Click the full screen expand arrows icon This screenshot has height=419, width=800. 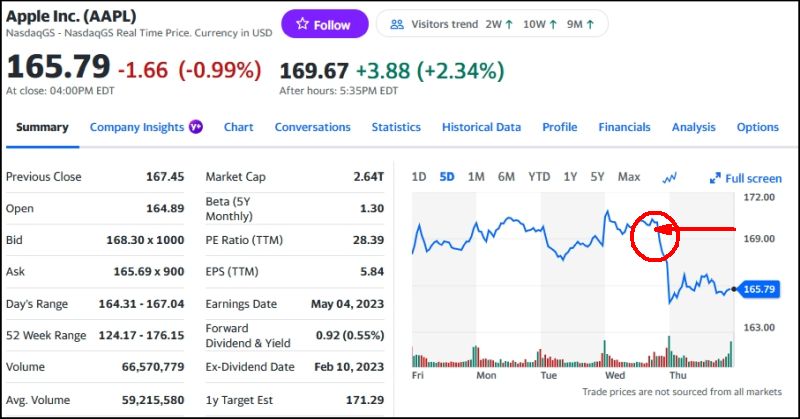pyautogui.click(x=715, y=178)
